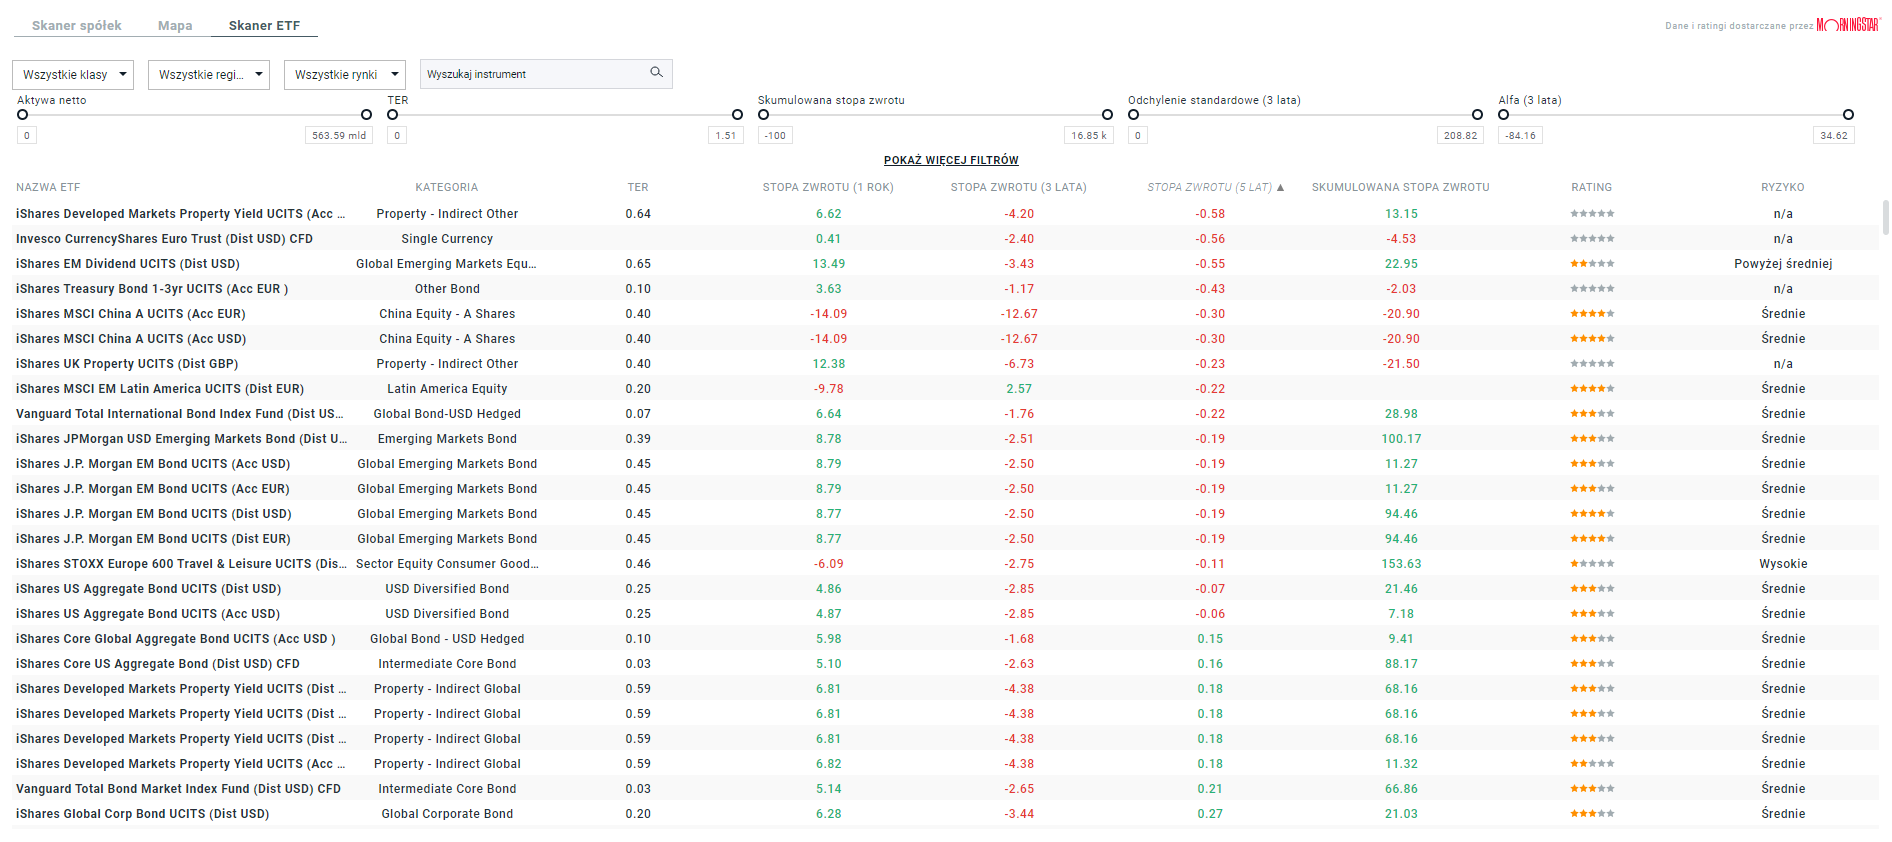Open iShares MSCI EM Latin America UCITS row
Viewport: 1892px width, 842px height.
945,389
